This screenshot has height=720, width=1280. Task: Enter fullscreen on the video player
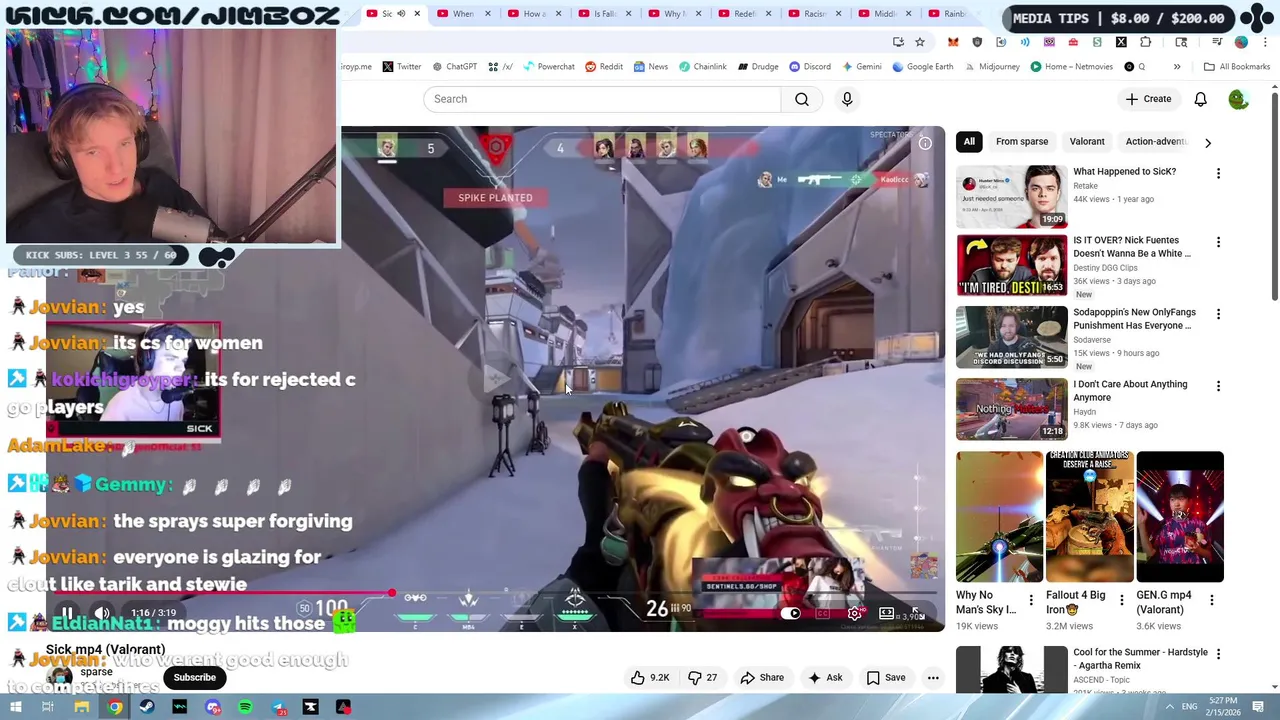pyautogui.click(x=916, y=613)
